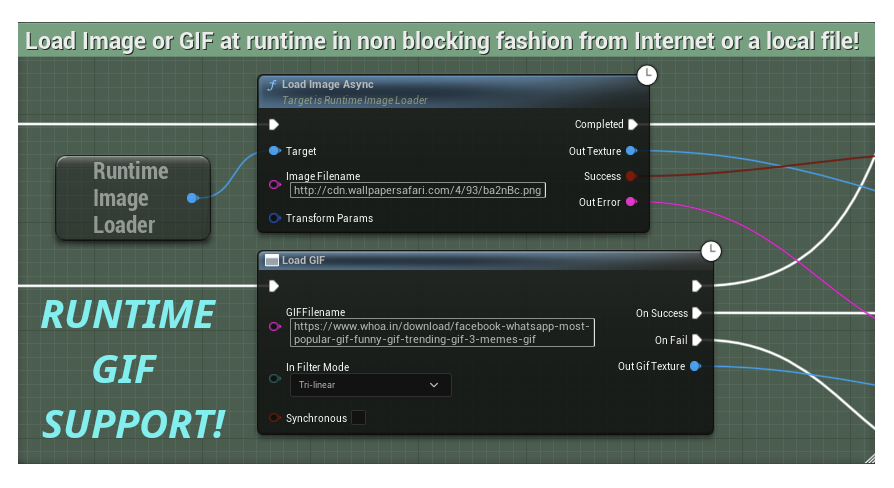
Task: Click the On Success execution pin
Action: 697,313
